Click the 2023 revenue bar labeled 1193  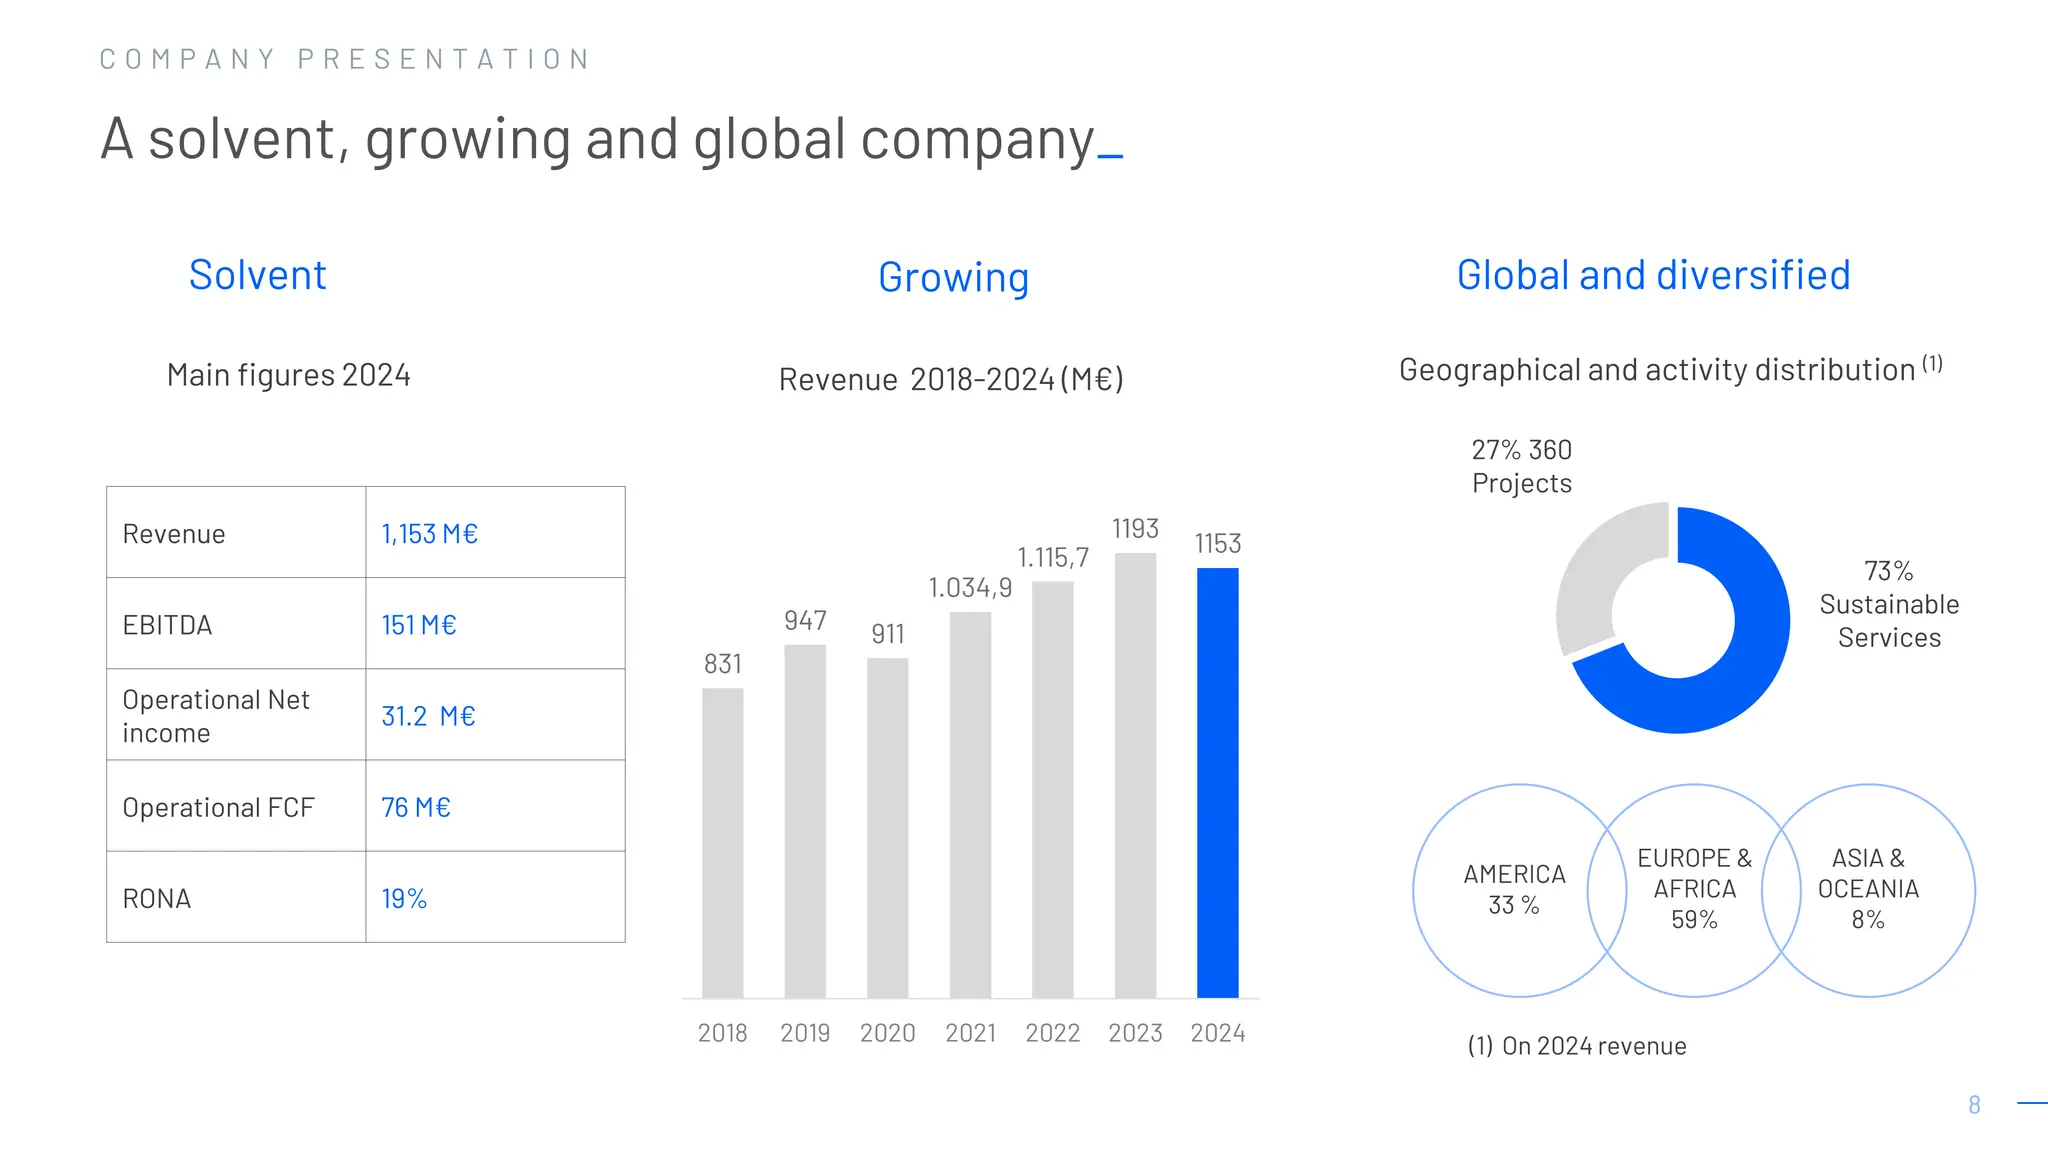pos(1135,775)
